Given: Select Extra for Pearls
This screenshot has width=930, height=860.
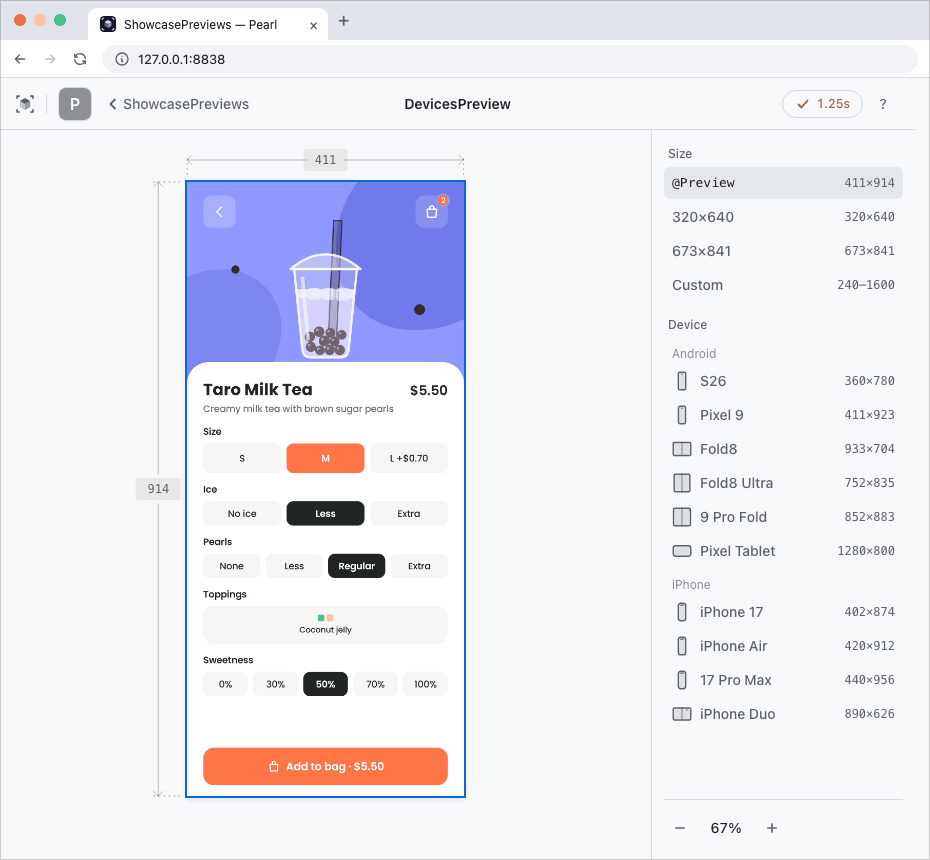Looking at the screenshot, I should tap(419, 566).
